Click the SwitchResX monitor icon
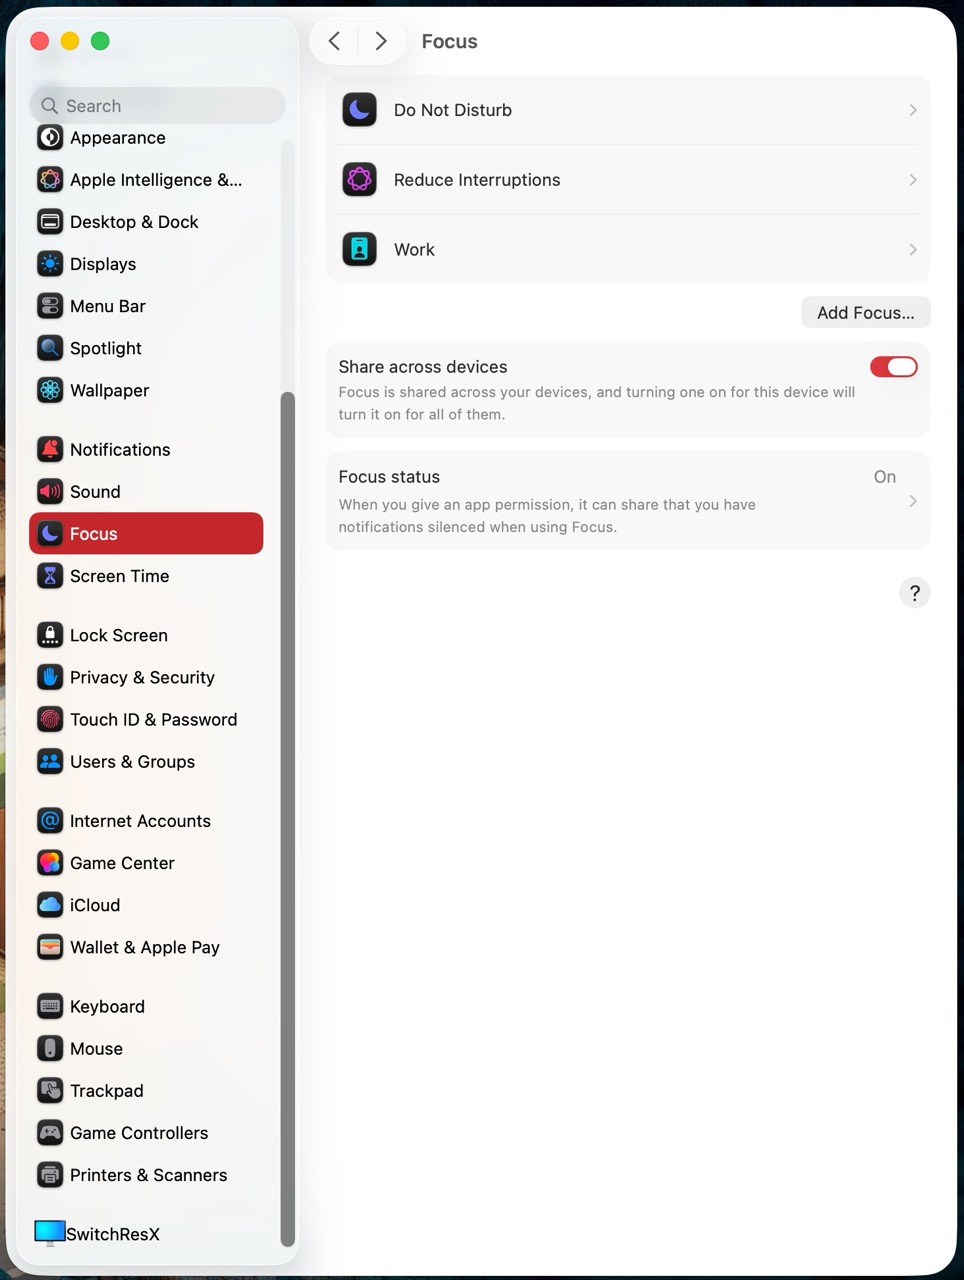The width and height of the screenshot is (964, 1280). coord(50,1233)
